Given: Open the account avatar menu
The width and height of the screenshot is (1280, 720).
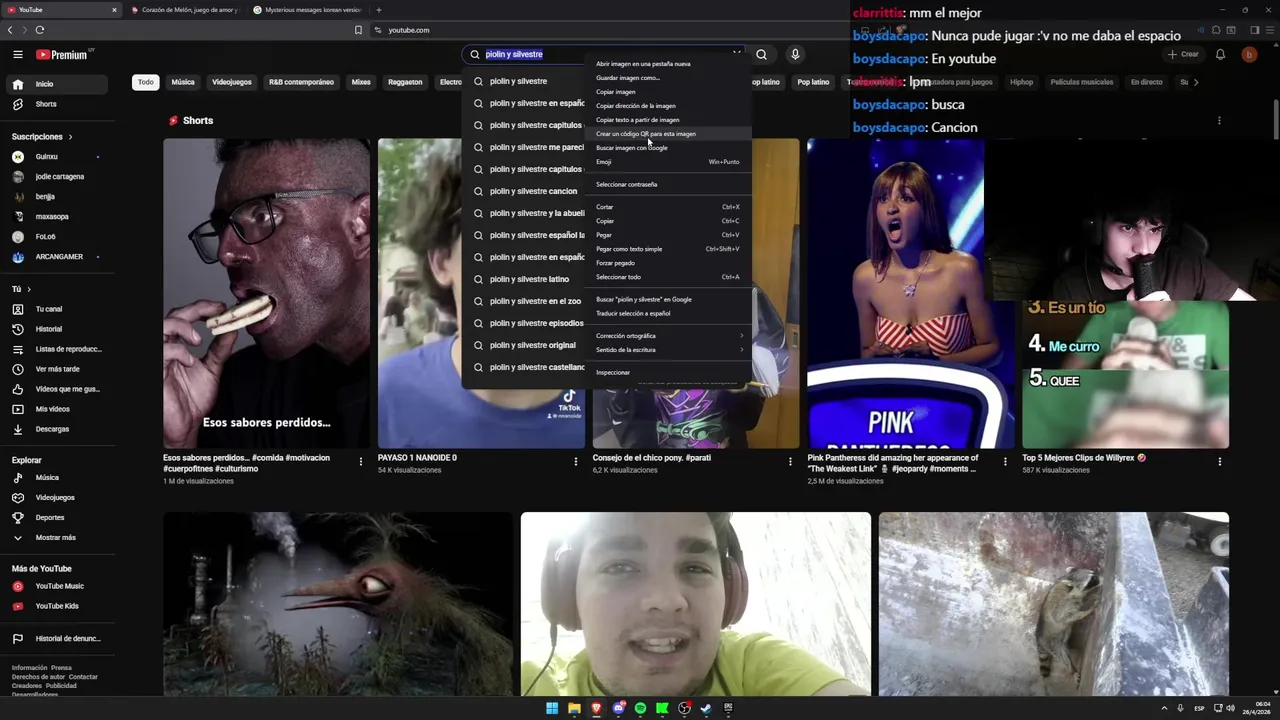Looking at the screenshot, I should click(1249, 55).
